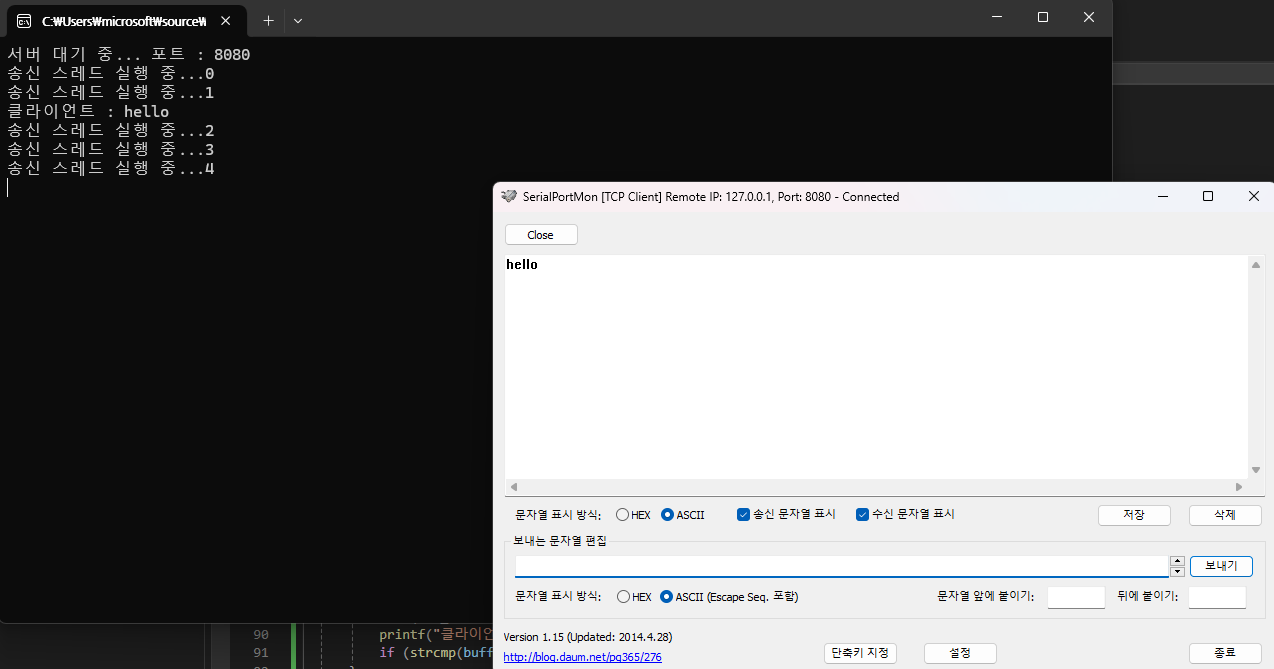Click the 저장 save button
This screenshot has height=669, width=1274.
tap(1134, 515)
